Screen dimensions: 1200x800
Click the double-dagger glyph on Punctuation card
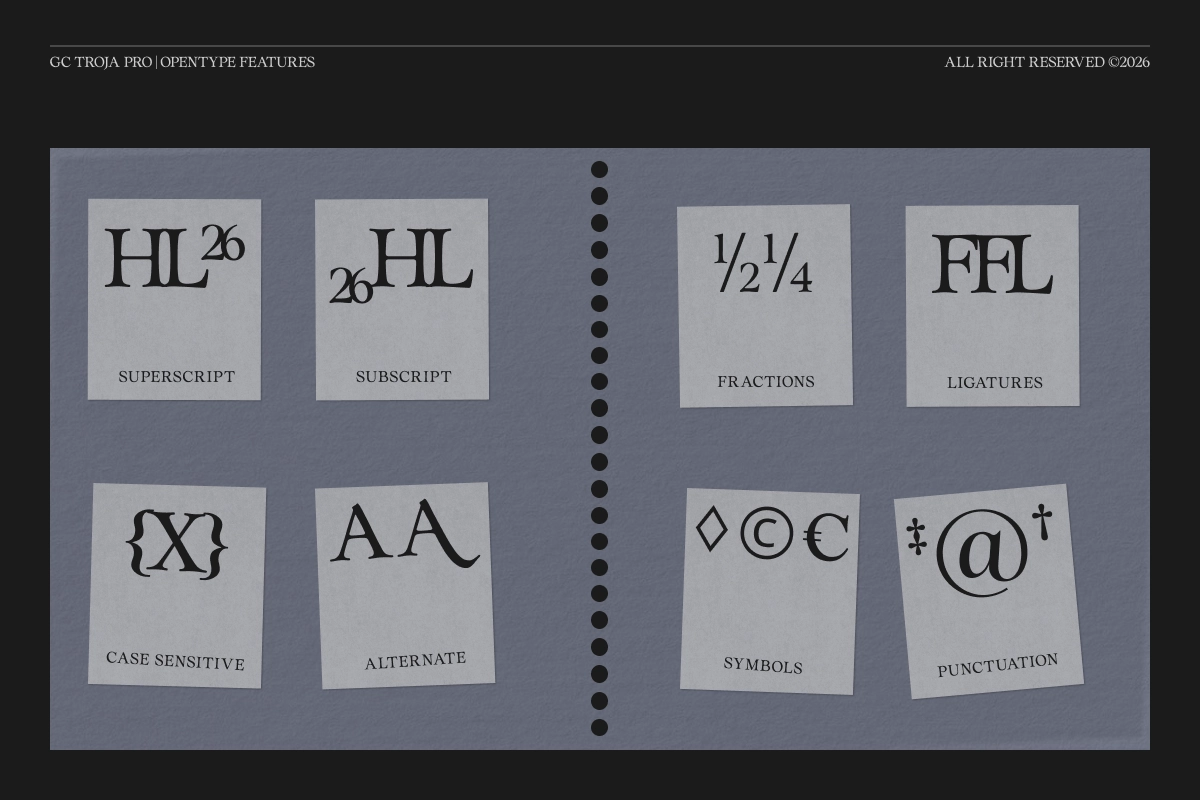pyautogui.click(x=917, y=537)
